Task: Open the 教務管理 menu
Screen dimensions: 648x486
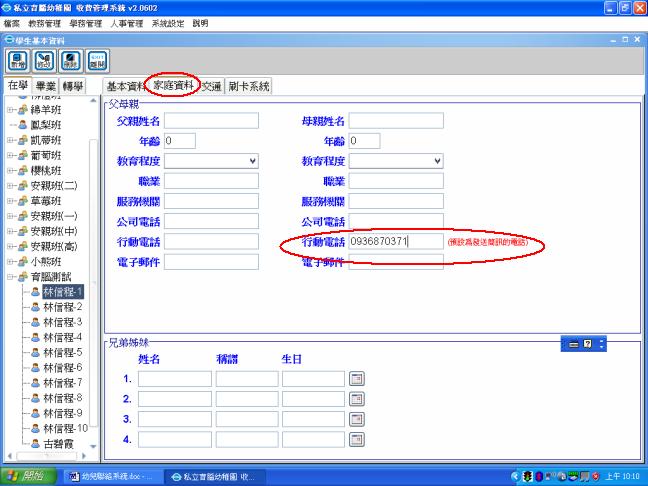Action: click(x=44, y=22)
